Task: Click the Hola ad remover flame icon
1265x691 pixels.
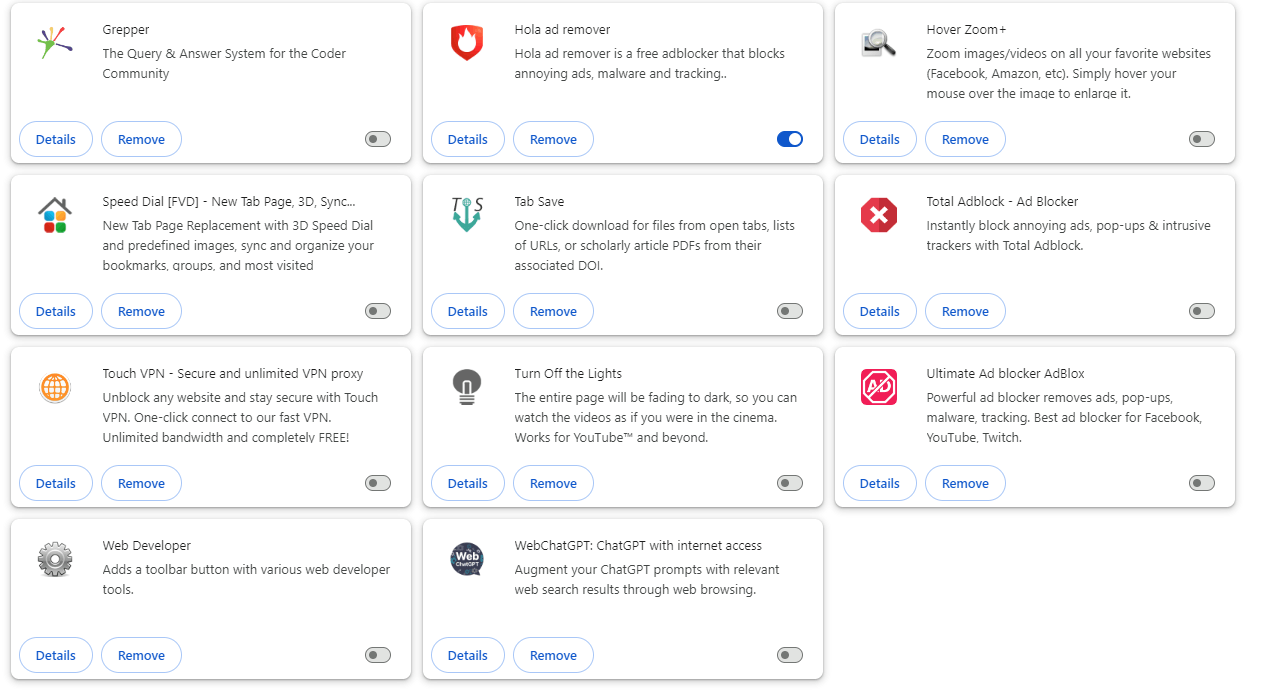Action: (467, 42)
